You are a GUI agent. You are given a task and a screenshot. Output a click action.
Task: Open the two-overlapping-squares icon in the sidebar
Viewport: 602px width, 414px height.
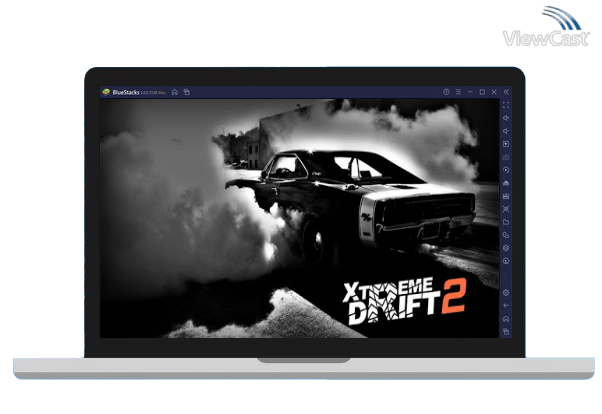pyautogui.click(x=506, y=235)
